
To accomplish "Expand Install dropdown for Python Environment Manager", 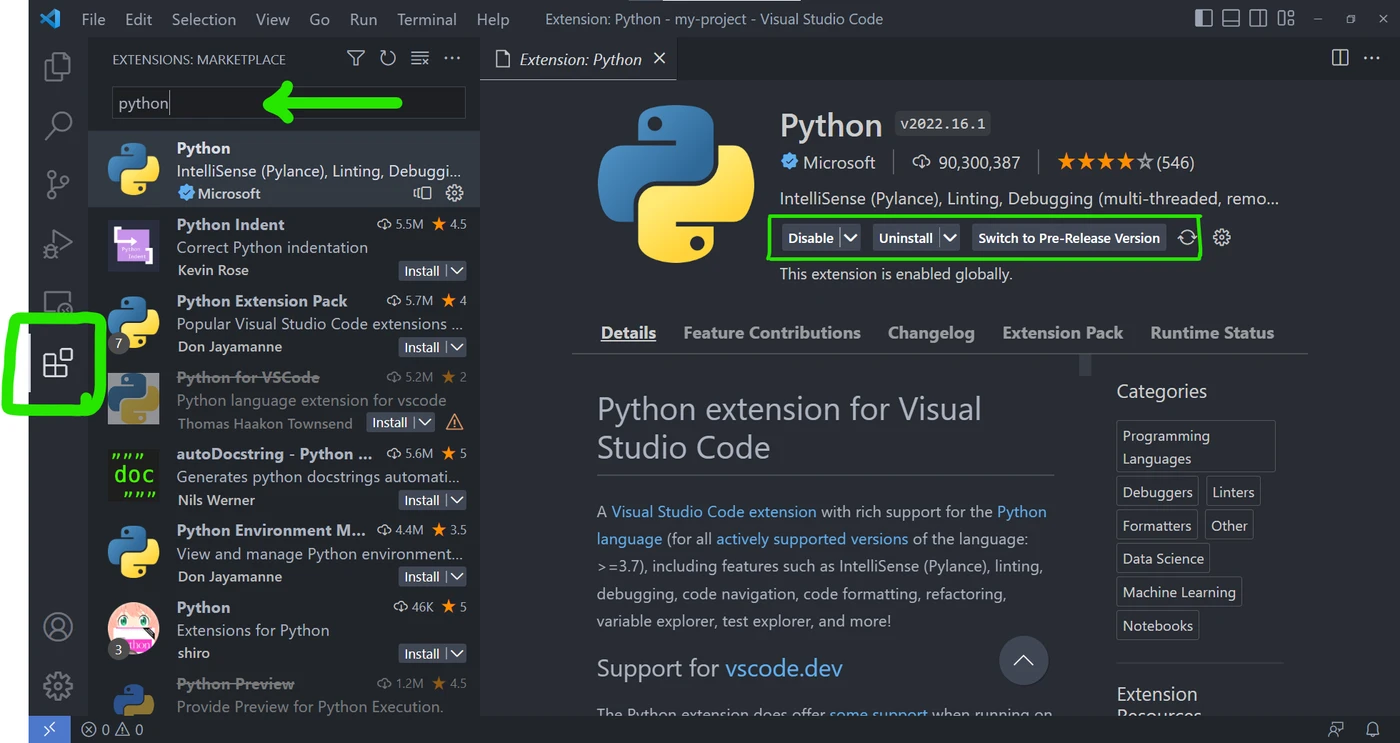I will pyautogui.click(x=456, y=577).
